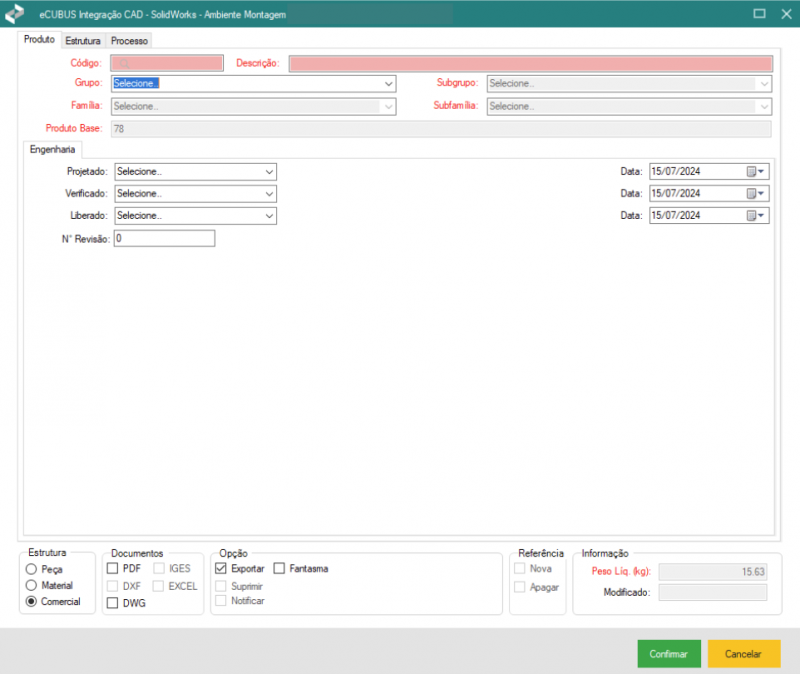
Task: Uncheck the Exportar option
Action: pos(221,569)
